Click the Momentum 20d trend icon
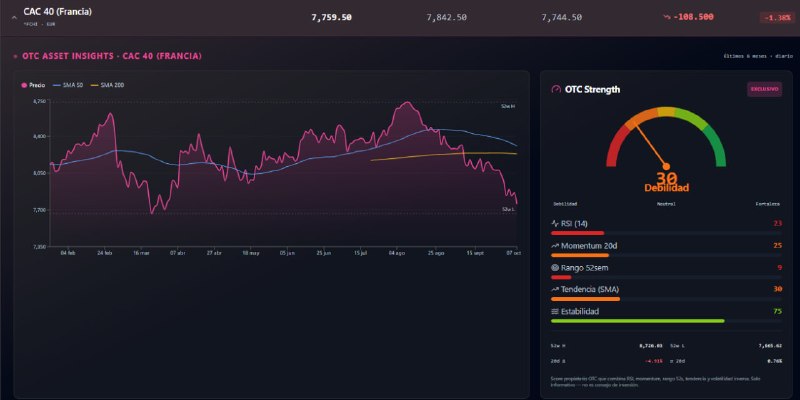 click(x=555, y=246)
